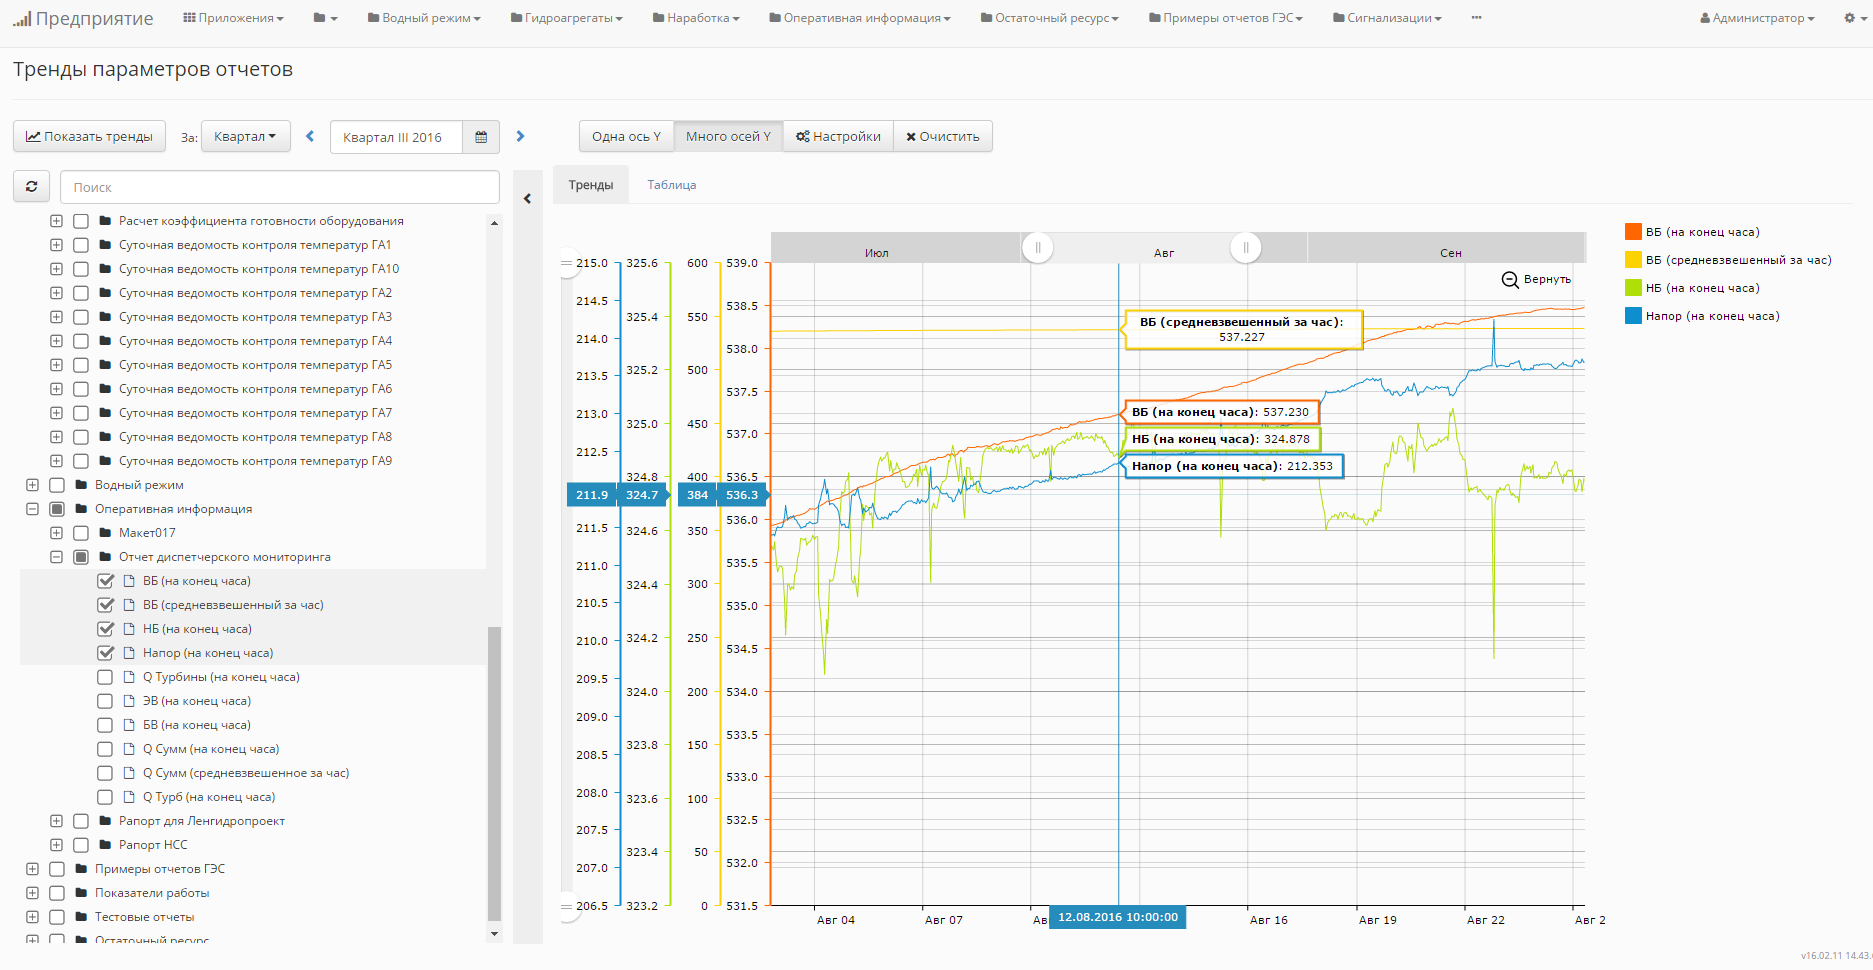
Task: Uncheck ВБ (на конец часа) parameter
Action: pyautogui.click(x=105, y=581)
